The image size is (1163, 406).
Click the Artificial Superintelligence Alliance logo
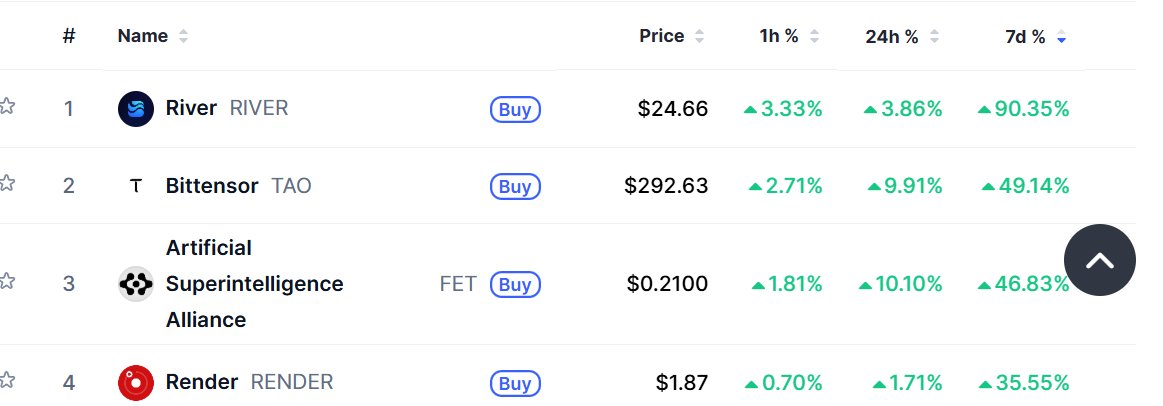135,284
